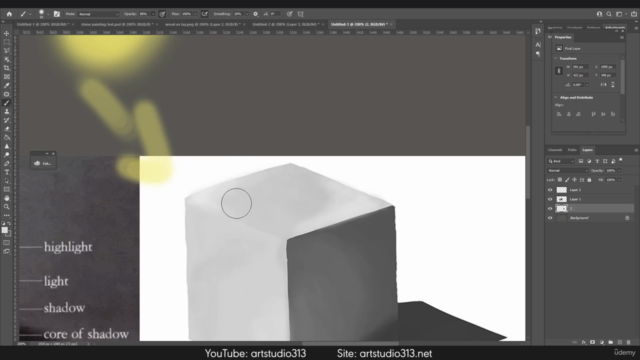The height and width of the screenshot is (360, 640).
Task: Click the Properties panel vertical scrollbar
Action: (x=622, y=78)
